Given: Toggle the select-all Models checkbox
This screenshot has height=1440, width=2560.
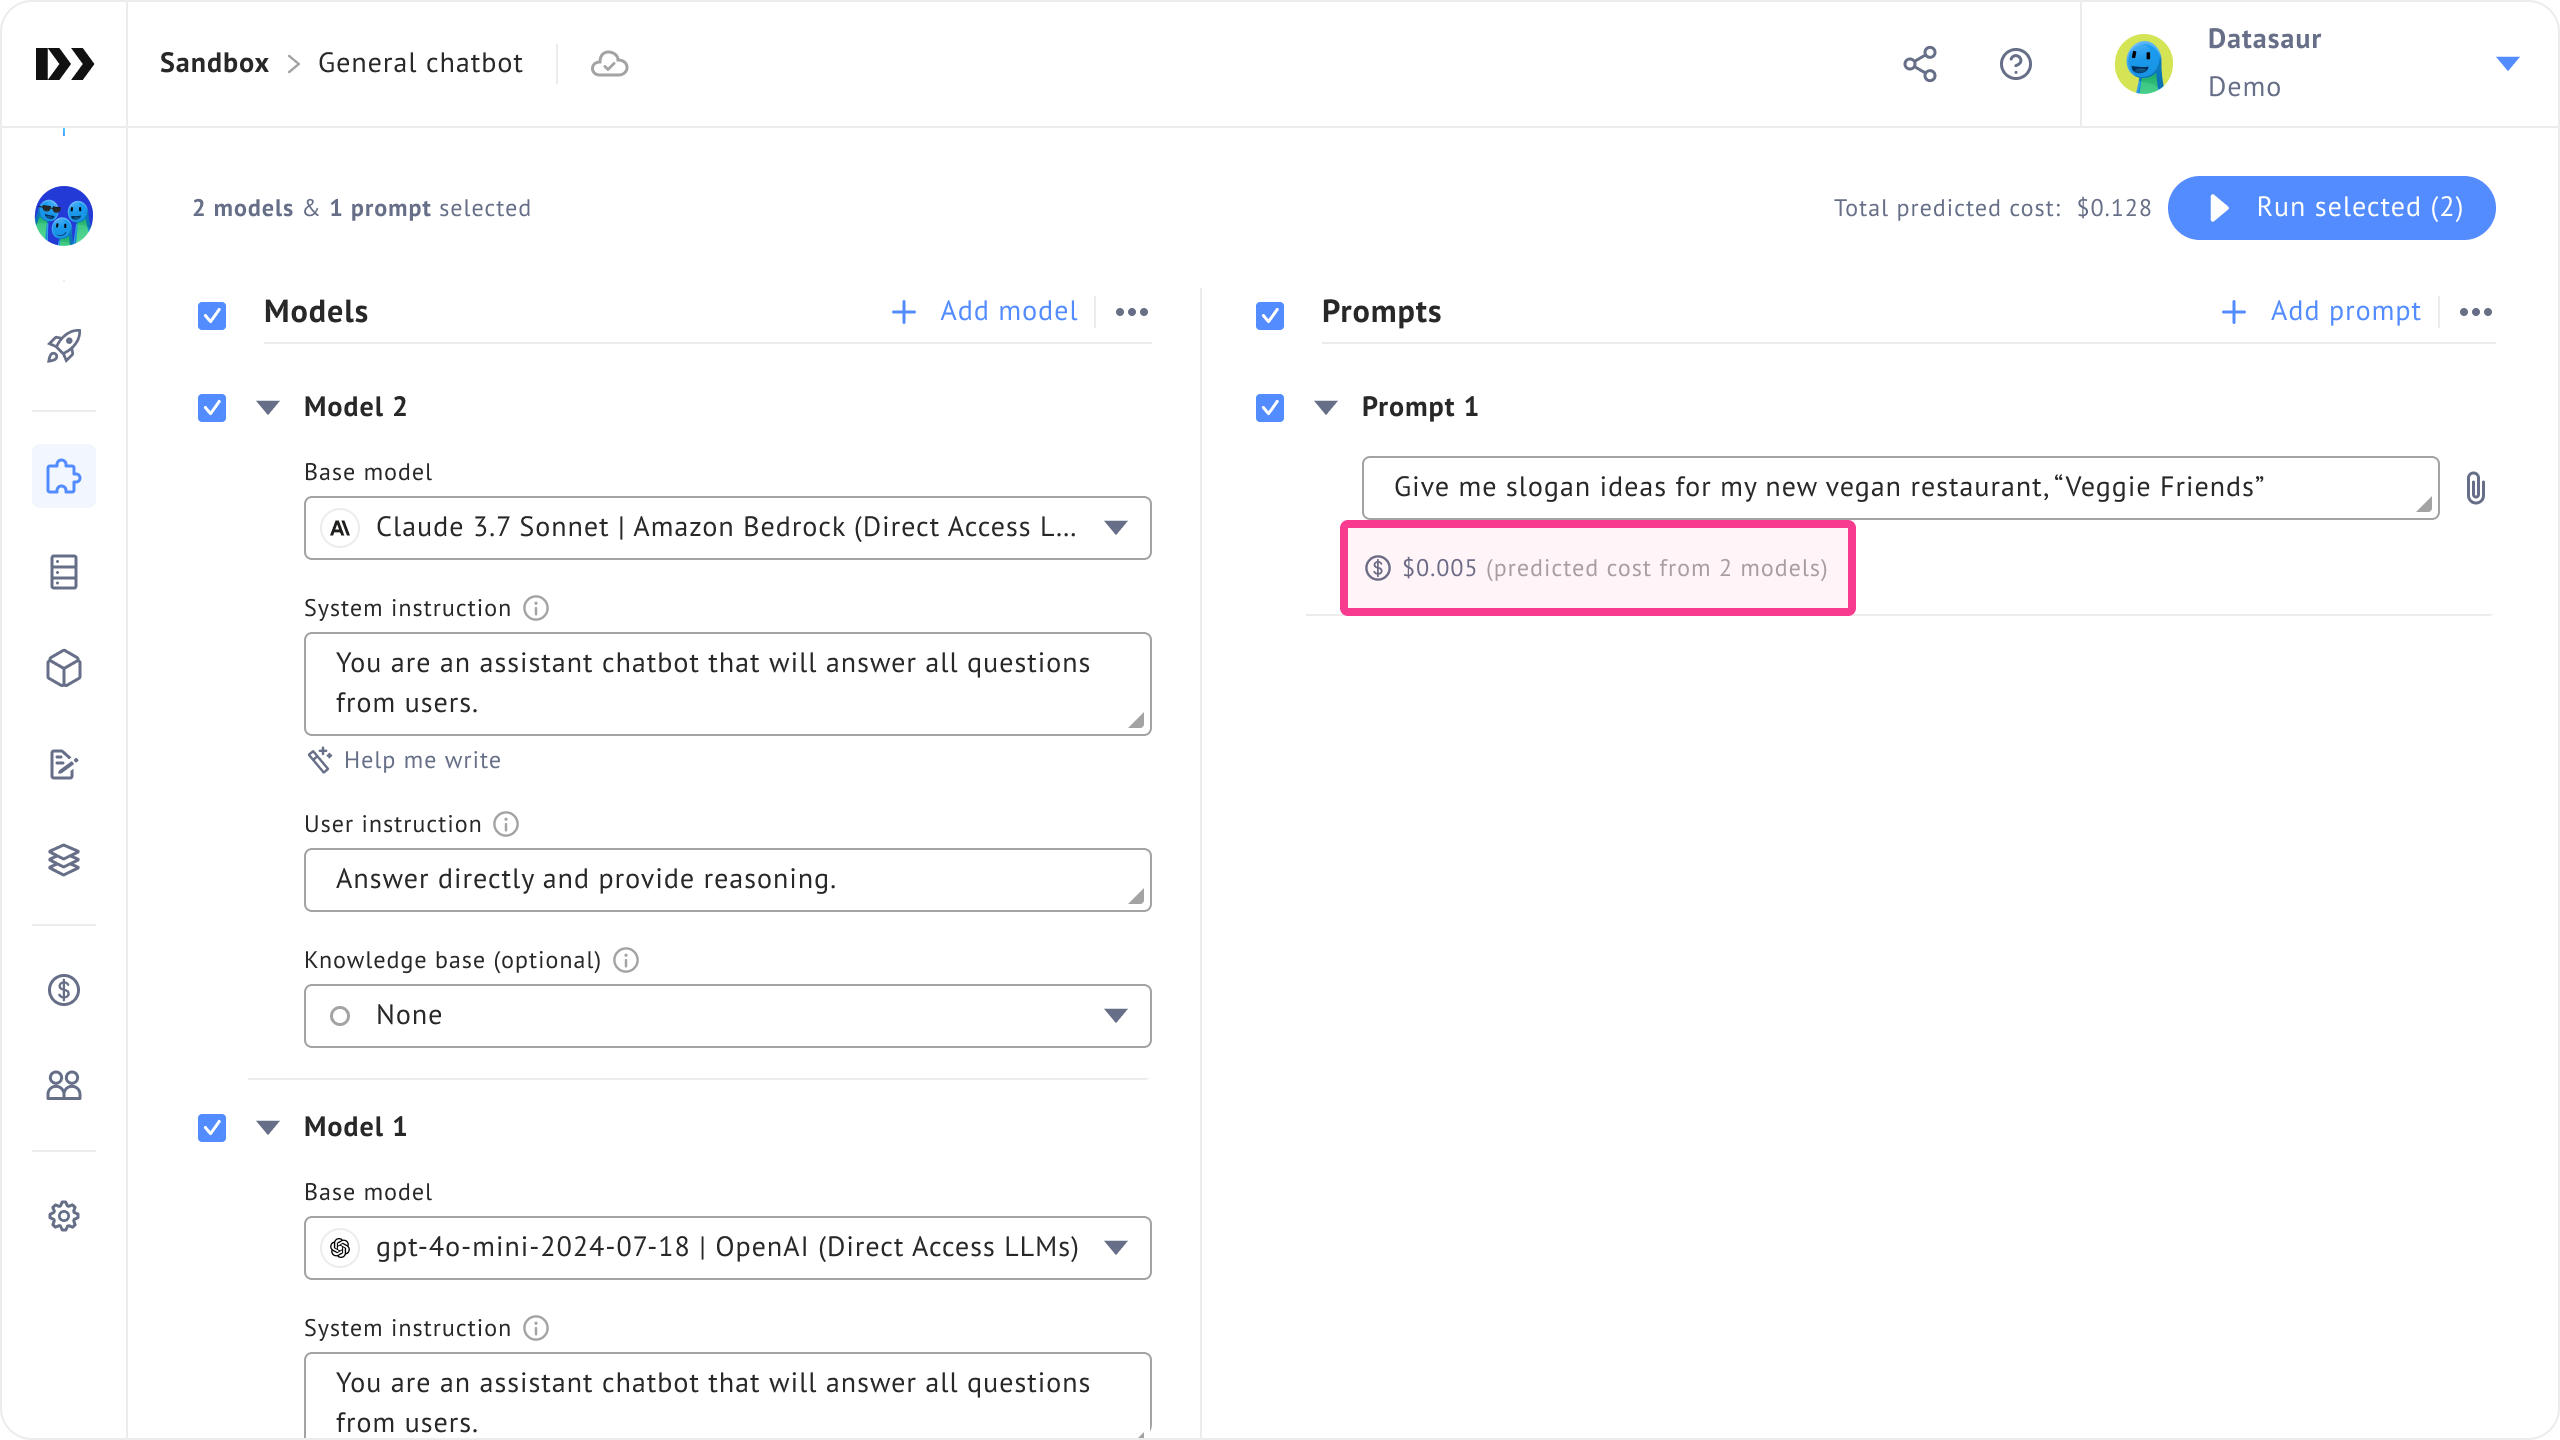Looking at the screenshot, I should click(x=212, y=316).
